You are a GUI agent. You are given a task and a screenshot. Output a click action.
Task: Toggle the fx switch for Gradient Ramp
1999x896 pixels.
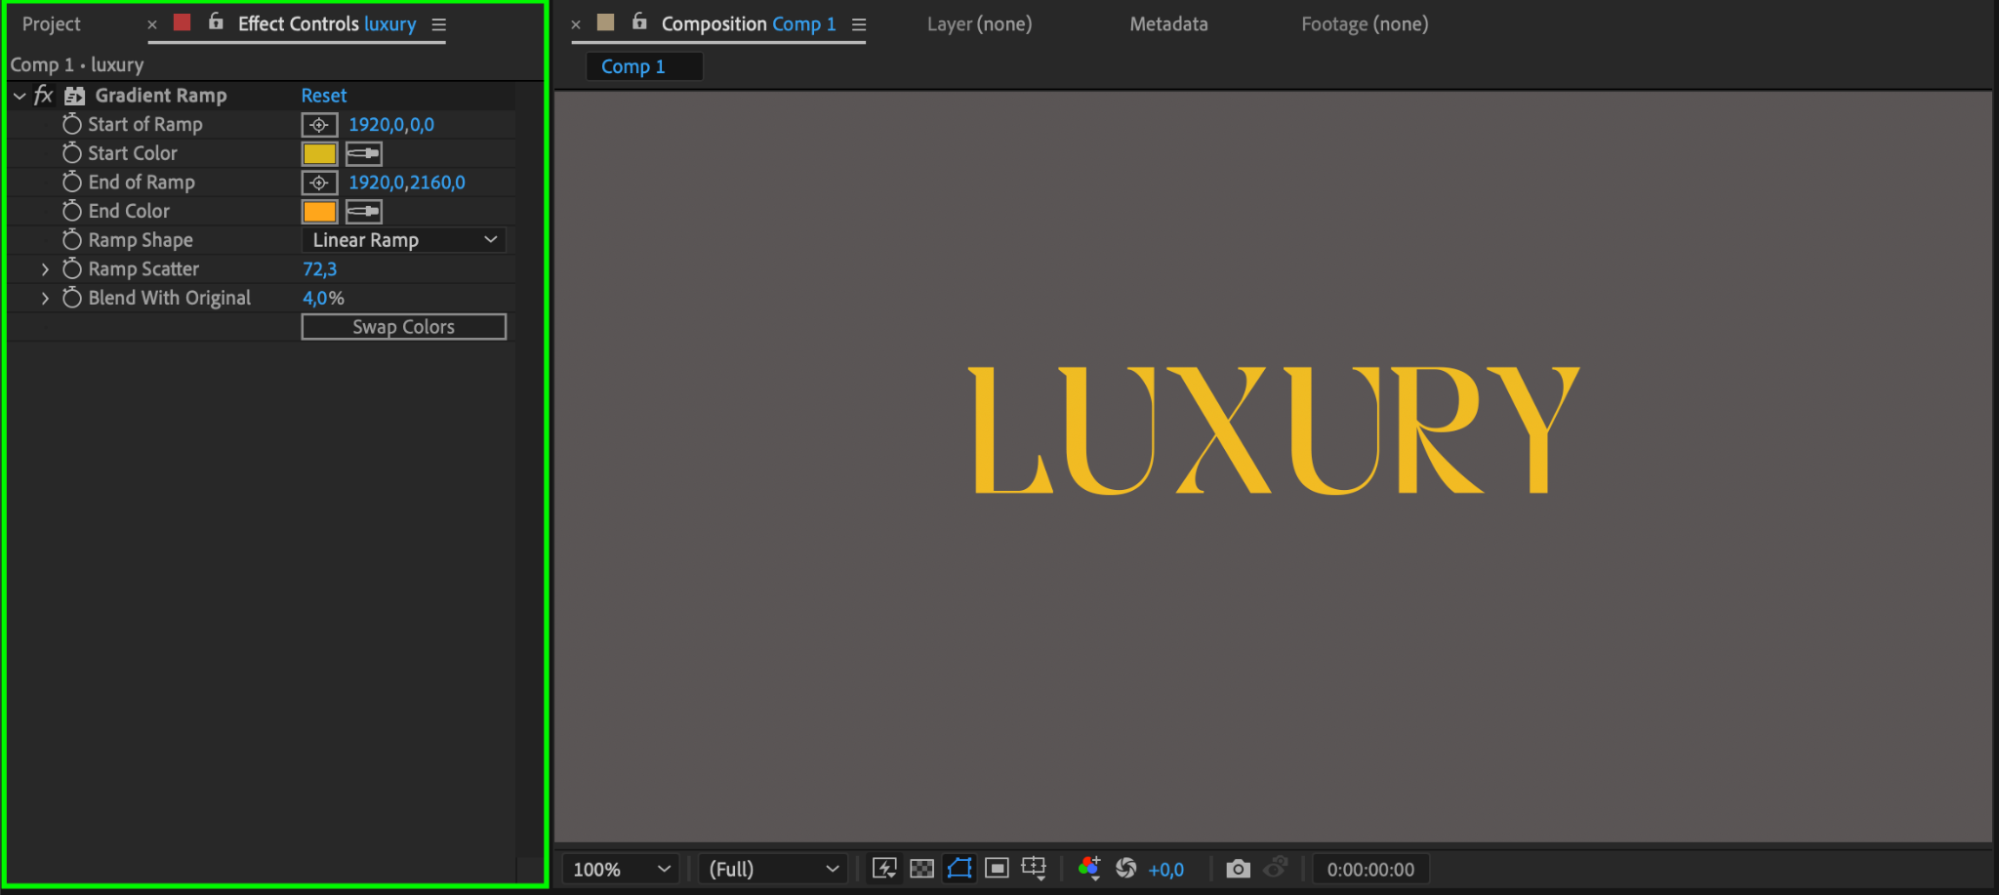(43, 95)
